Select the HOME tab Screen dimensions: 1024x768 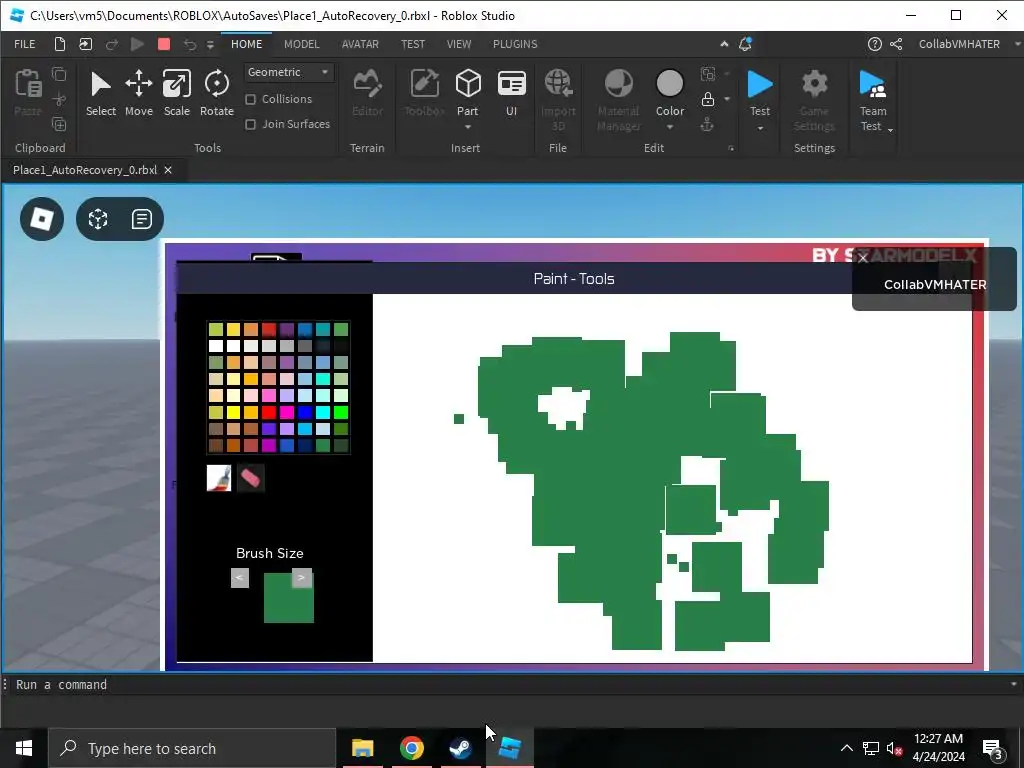coord(246,44)
